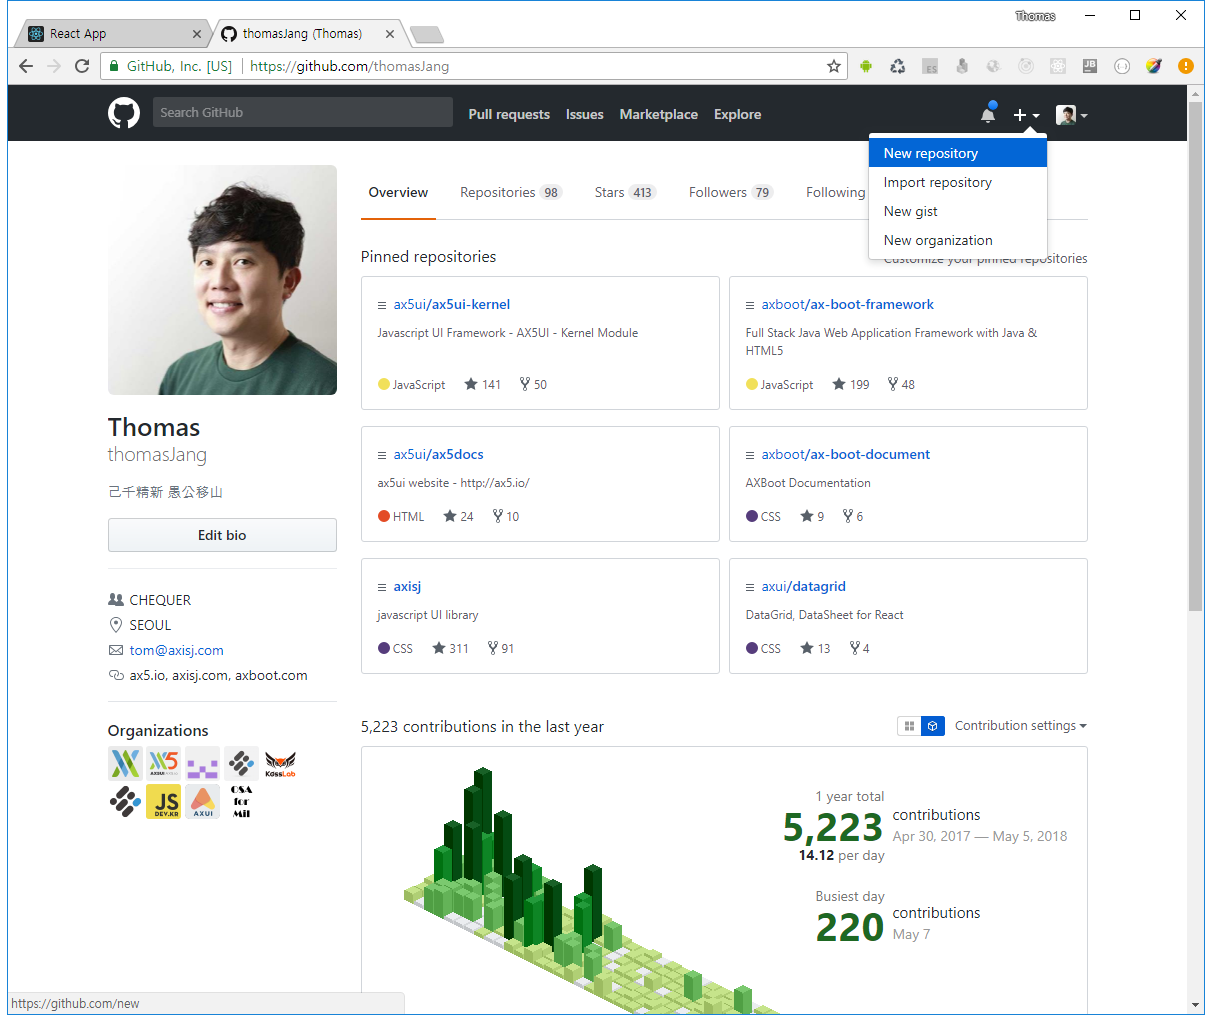Image resolution: width=1212 pixels, height=1022 pixels.
Task: Open a new browser tab
Action: [x=427, y=35]
